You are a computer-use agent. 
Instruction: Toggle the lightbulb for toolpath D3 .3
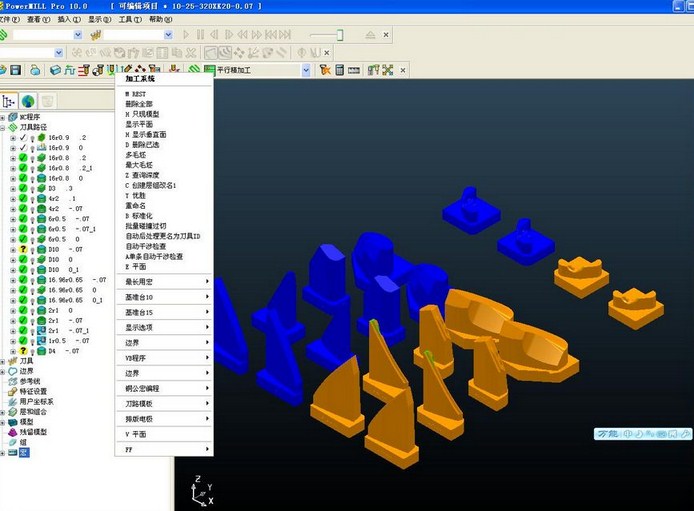tap(32, 188)
